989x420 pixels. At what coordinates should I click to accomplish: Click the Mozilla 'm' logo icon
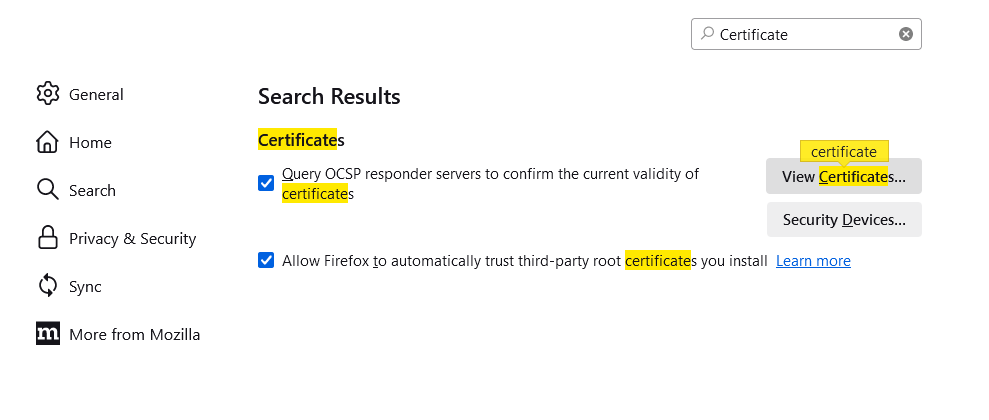[47, 334]
